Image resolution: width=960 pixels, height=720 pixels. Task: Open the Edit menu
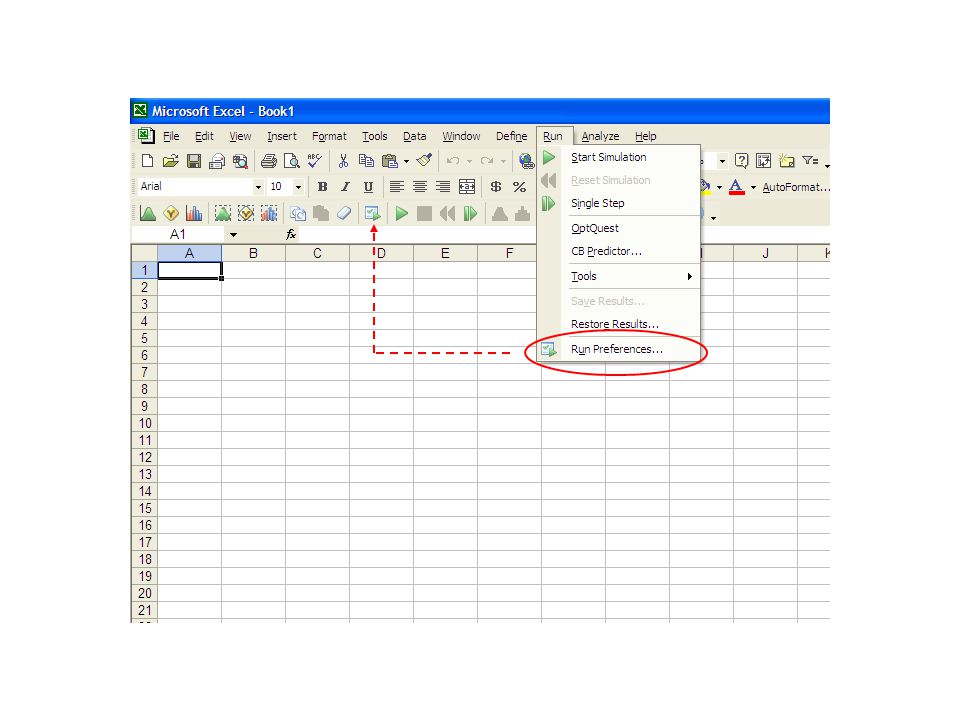[204, 136]
